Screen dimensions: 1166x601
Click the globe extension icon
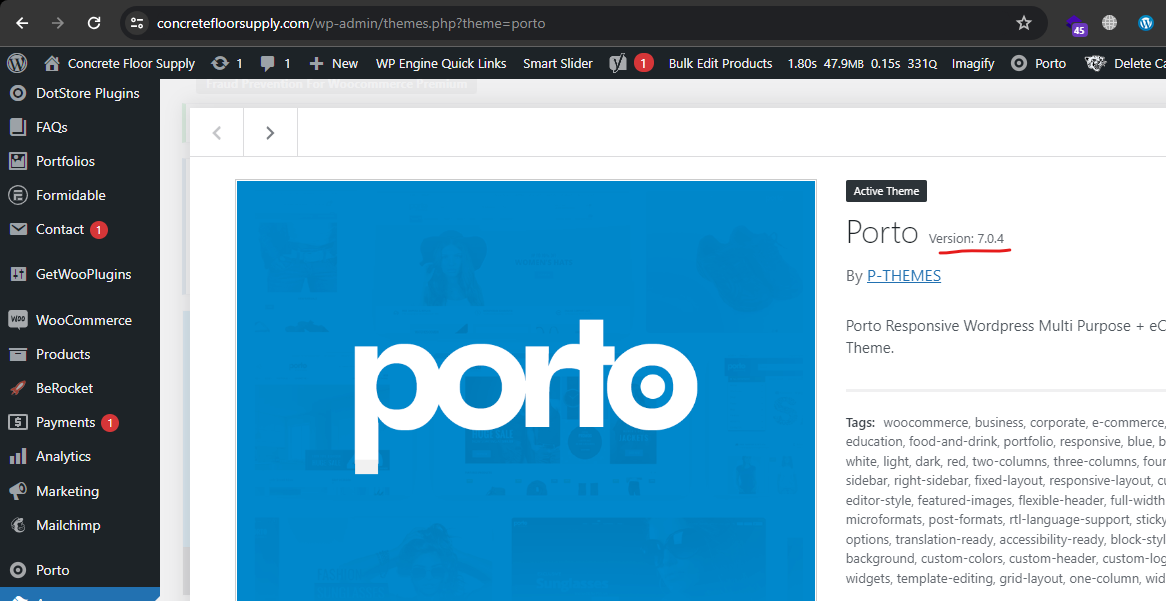pos(1109,23)
